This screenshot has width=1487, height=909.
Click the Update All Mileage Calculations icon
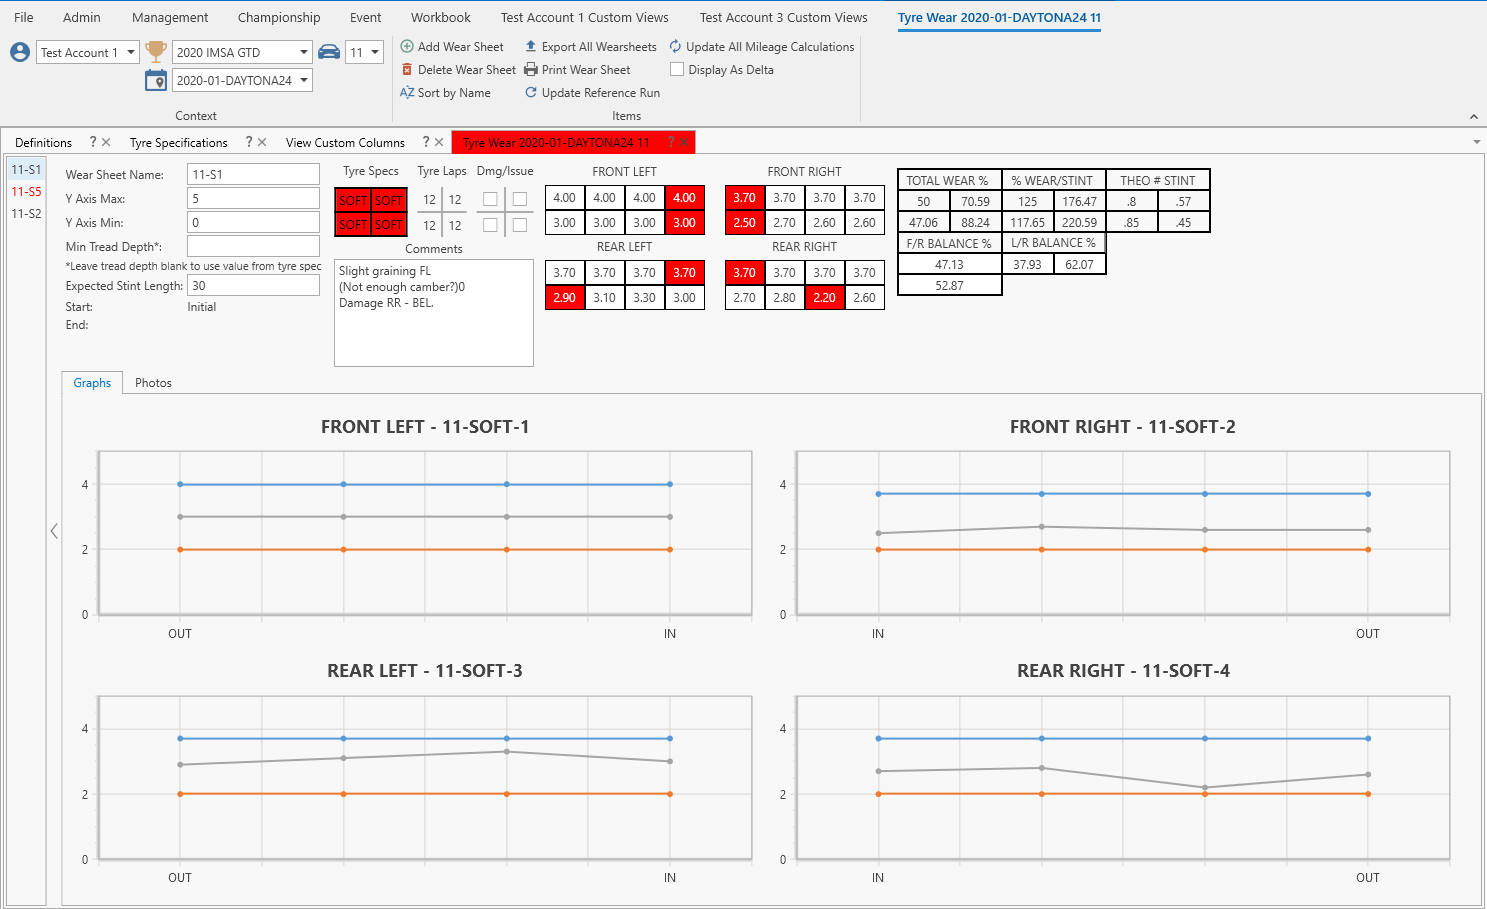point(676,47)
